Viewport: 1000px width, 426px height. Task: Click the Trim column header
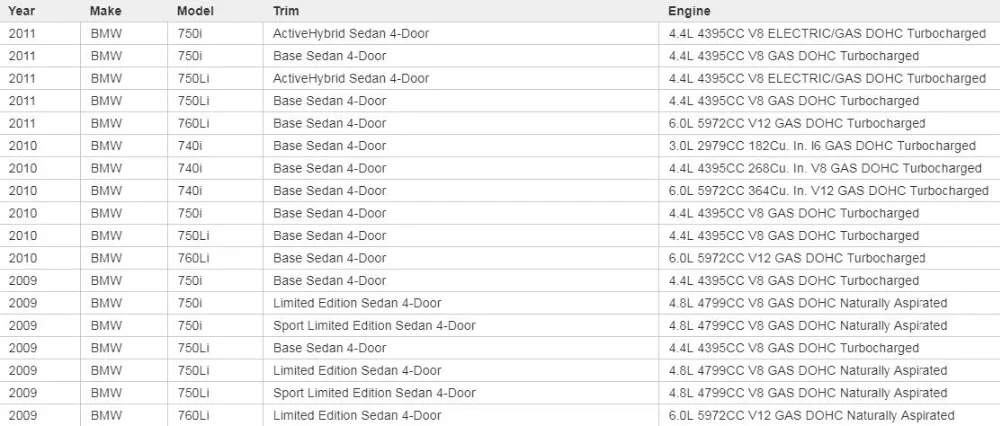(461, 11)
